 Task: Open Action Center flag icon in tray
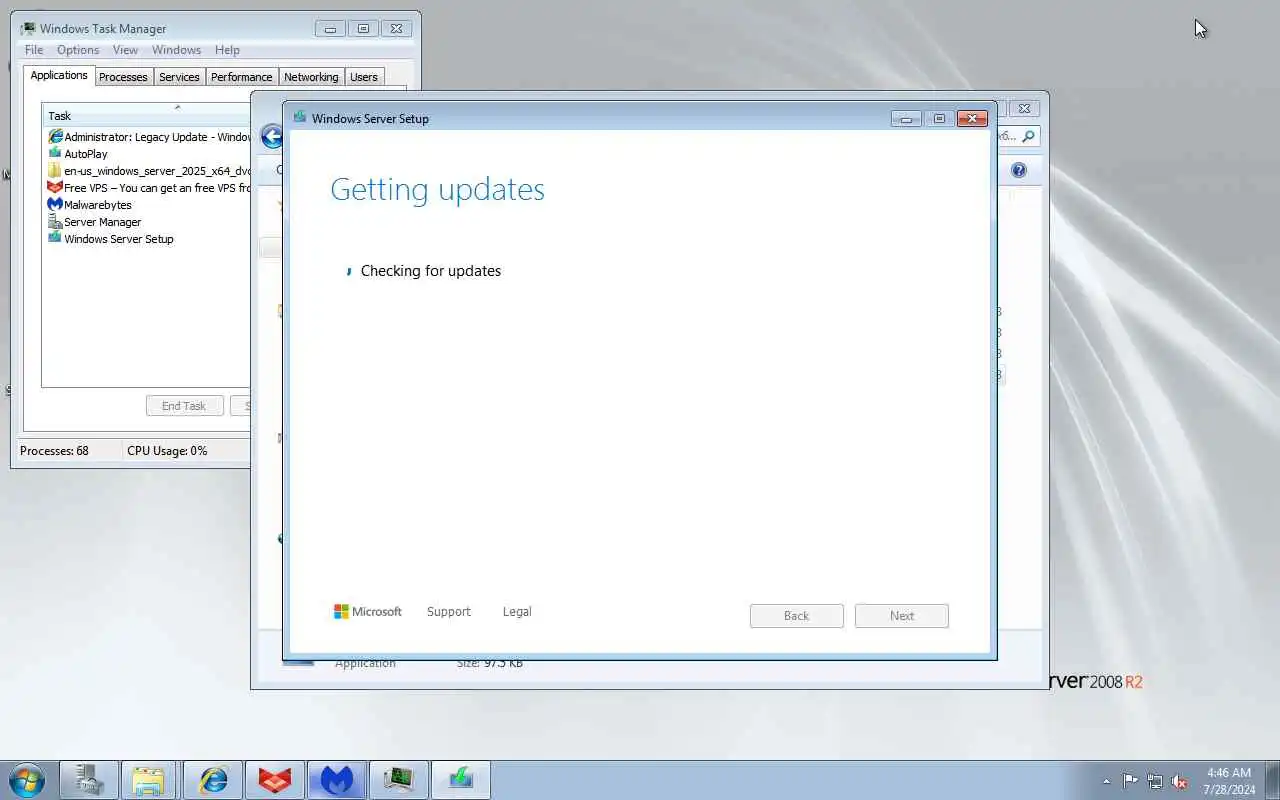[1130, 781]
